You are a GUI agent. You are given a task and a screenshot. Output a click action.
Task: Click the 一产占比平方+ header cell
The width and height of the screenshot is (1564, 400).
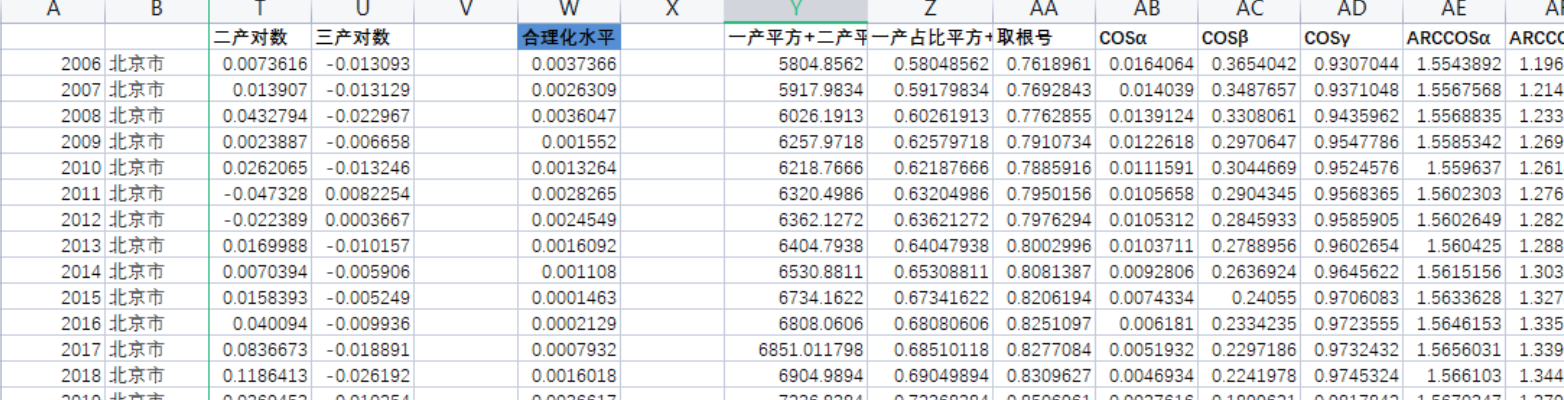point(931,38)
